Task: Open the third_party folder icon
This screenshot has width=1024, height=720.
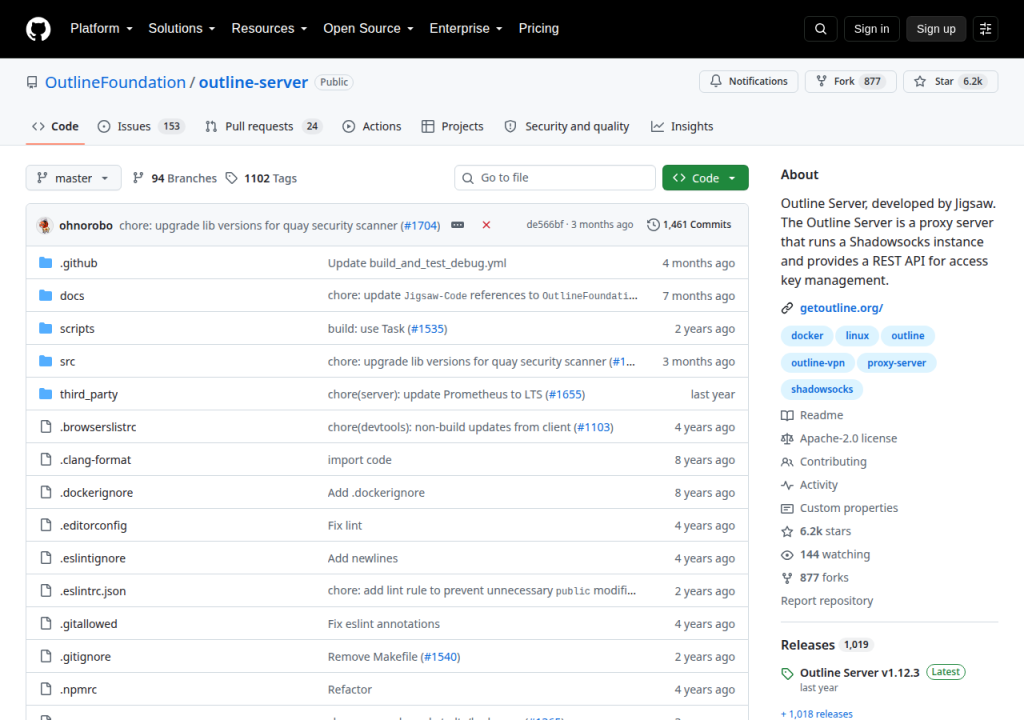Action: coord(46,393)
